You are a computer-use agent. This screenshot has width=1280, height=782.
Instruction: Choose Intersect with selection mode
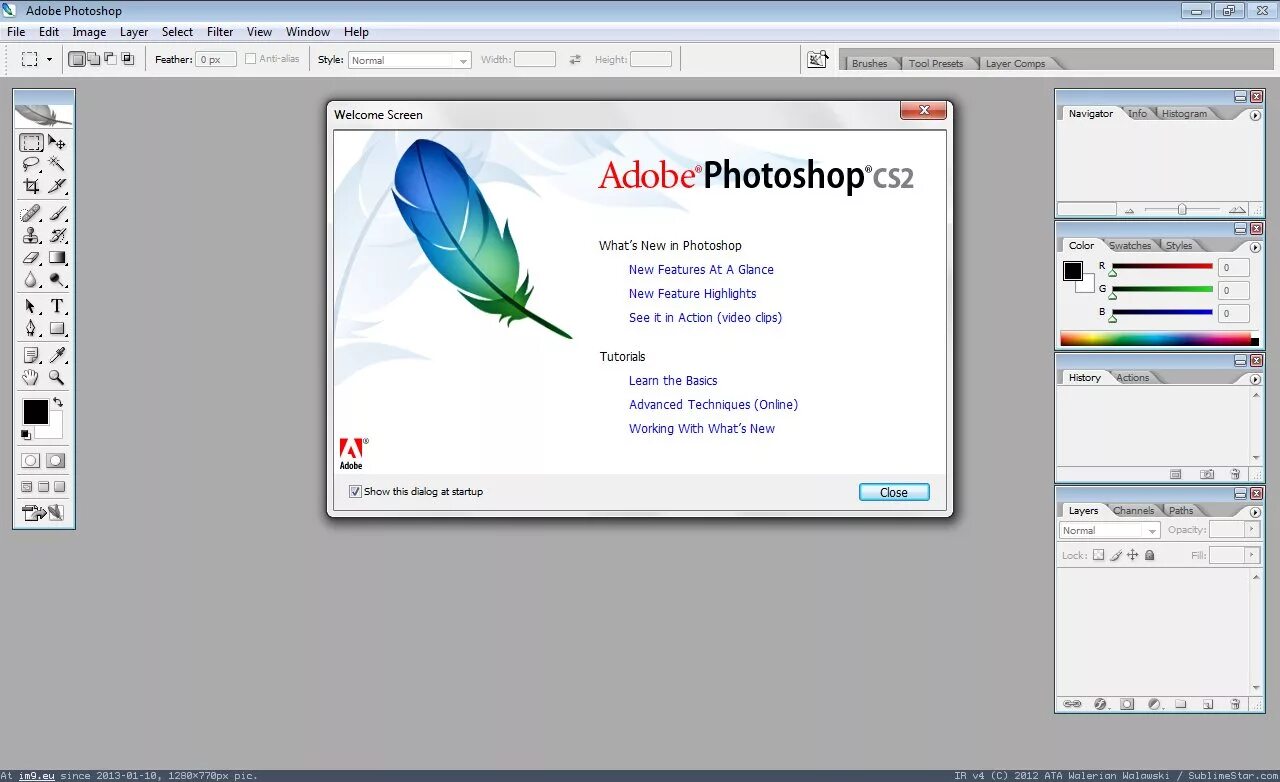[x=127, y=59]
